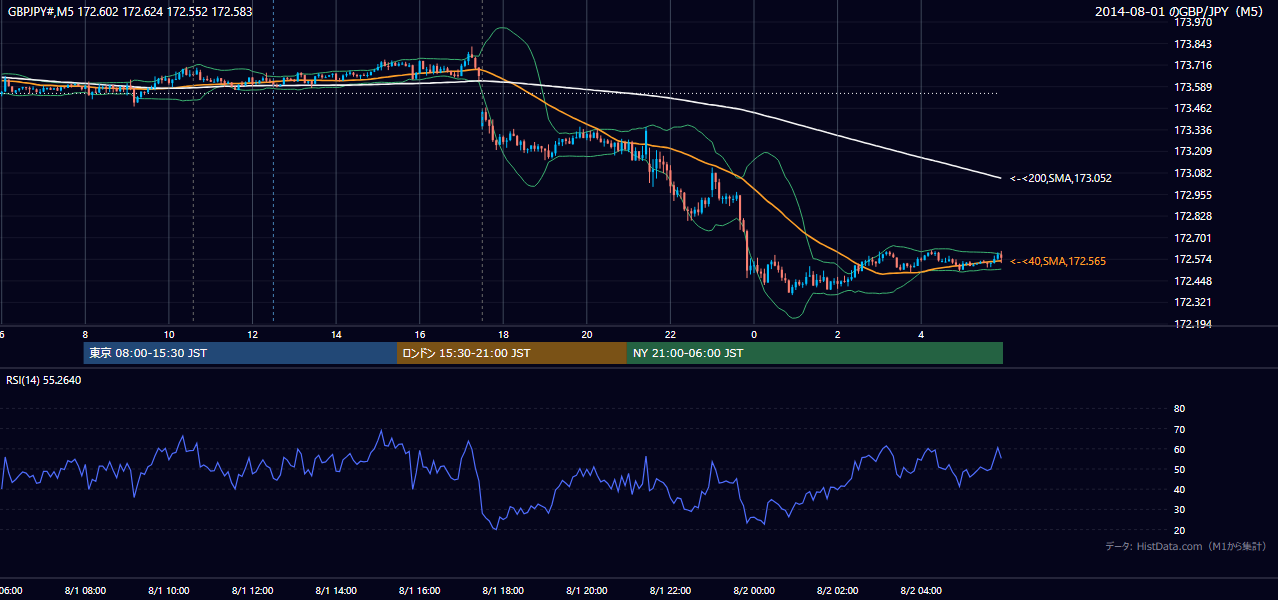
Task: Click the 8/1 14:00 bottom time label
Action: (x=336, y=591)
